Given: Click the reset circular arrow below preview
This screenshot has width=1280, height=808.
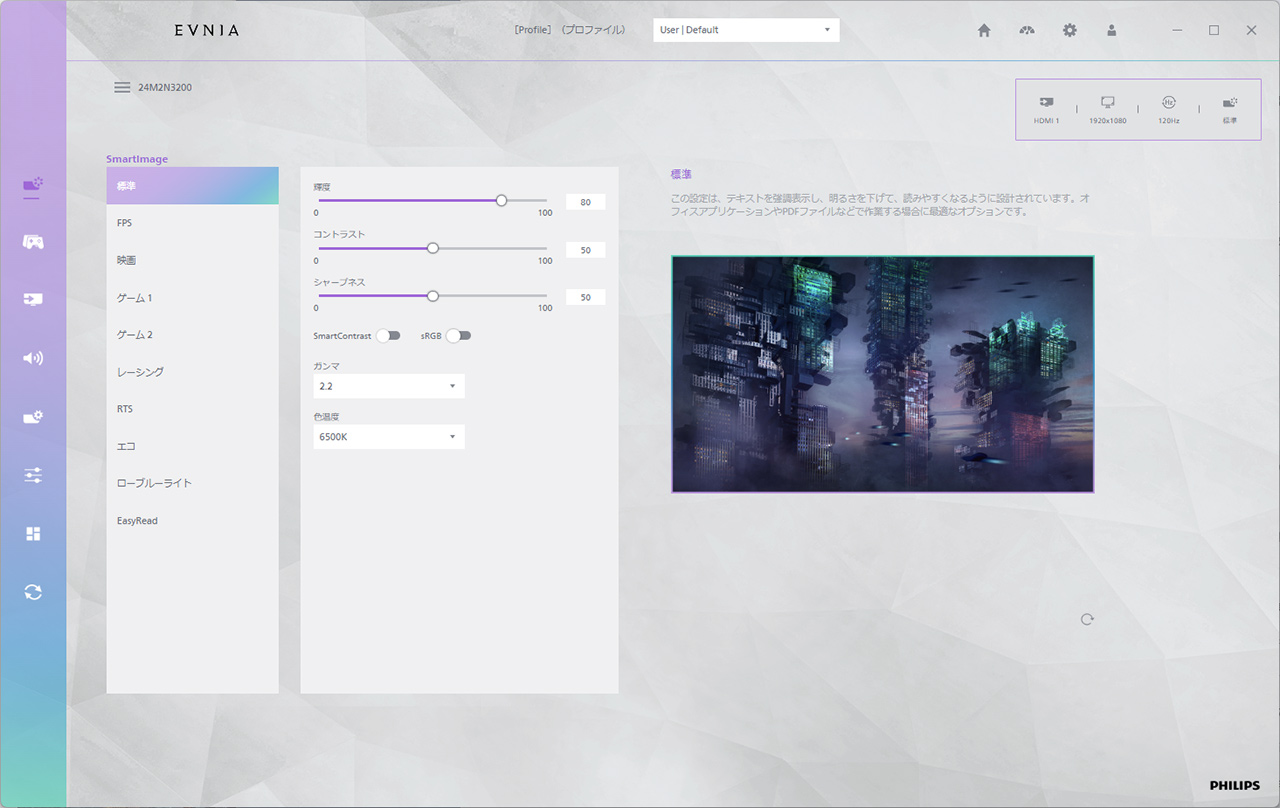Looking at the screenshot, I should [x=1087, y=619].
